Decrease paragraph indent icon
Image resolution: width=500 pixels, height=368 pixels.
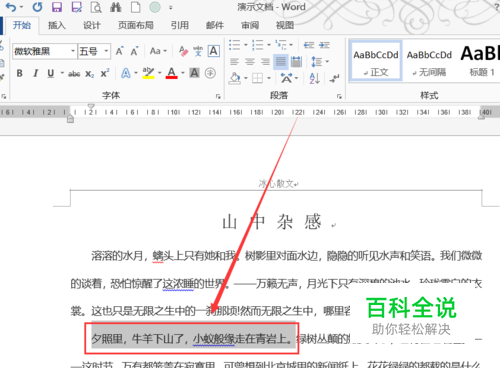click(309, 45)
